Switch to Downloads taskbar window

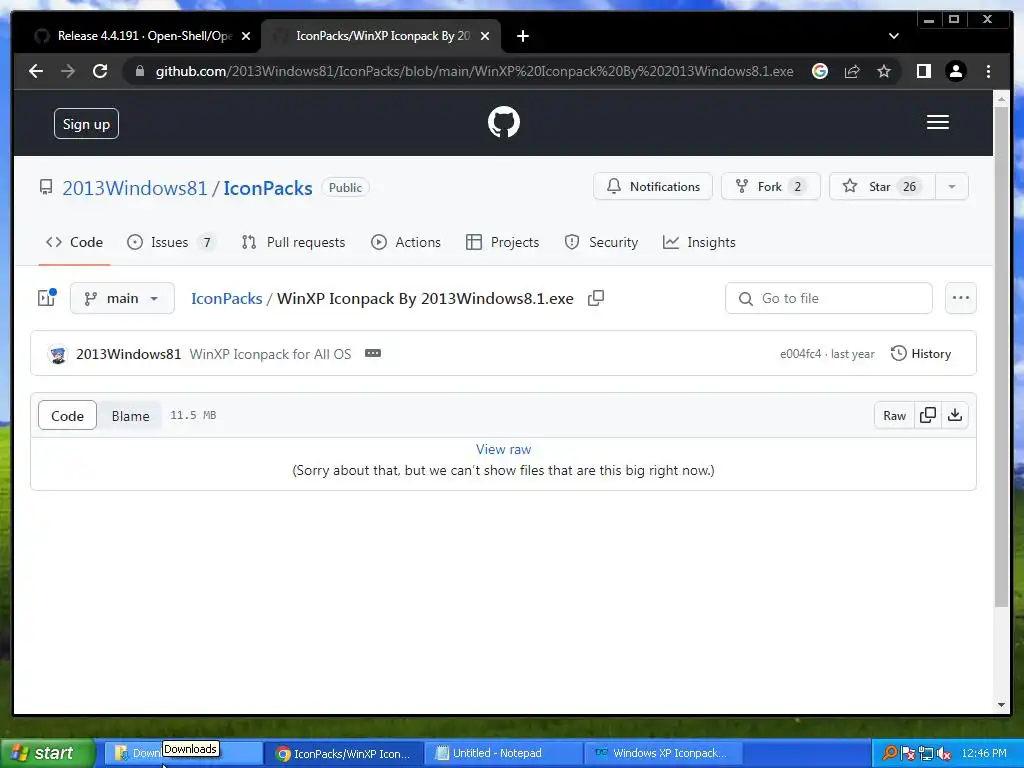(x=183, y=753)
